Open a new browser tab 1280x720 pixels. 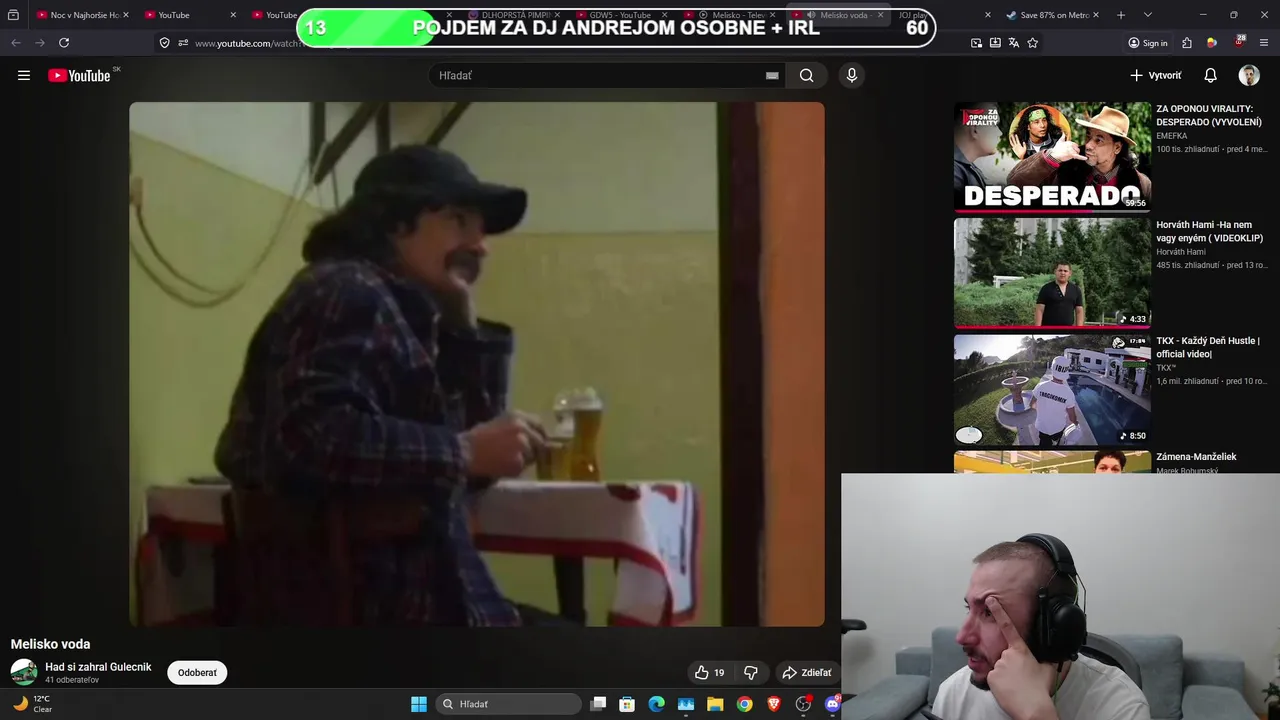[1121, 15]
